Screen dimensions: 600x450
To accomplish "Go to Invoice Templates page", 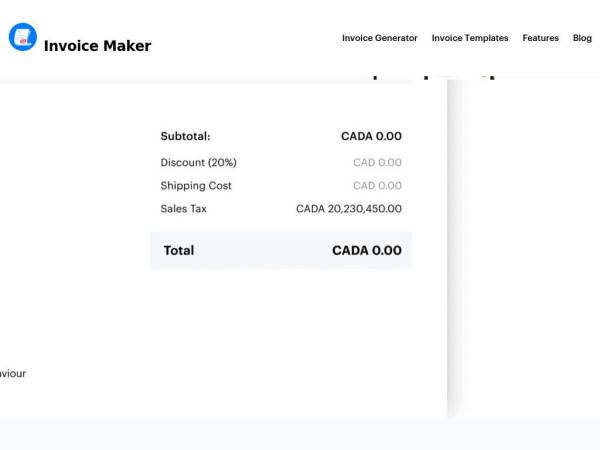I will [470, 38].
